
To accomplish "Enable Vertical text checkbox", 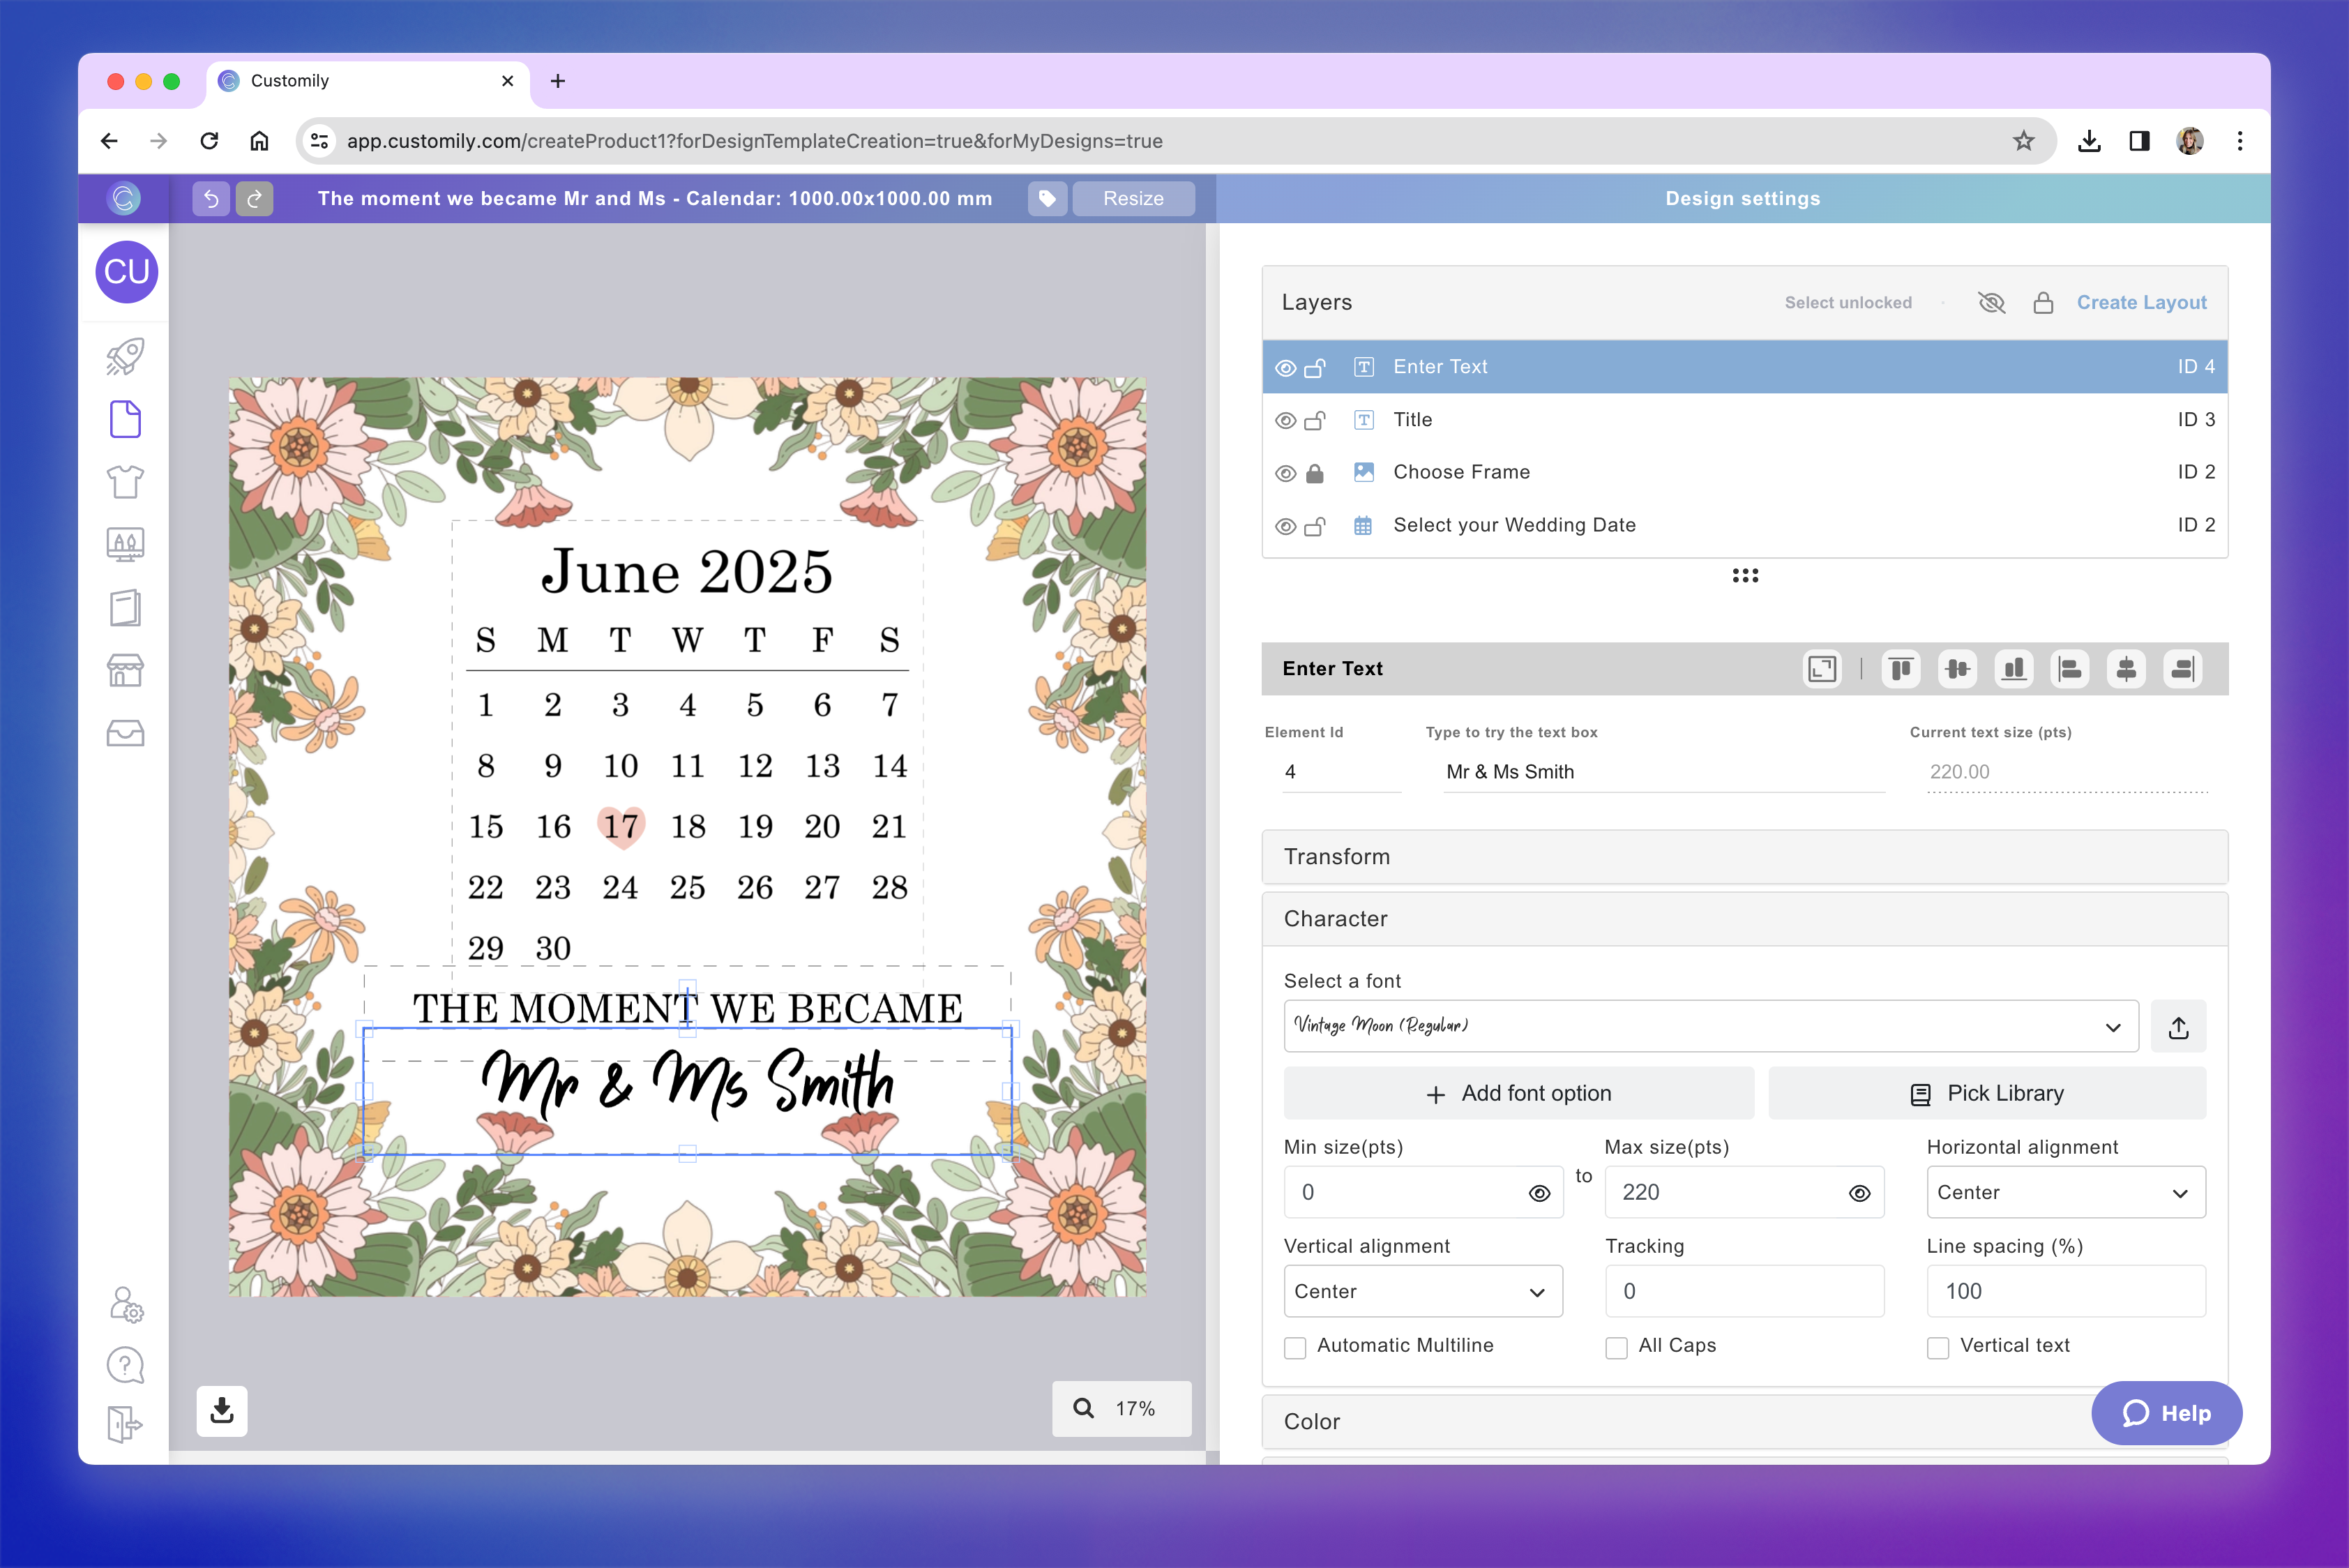I will click(x=1938, y=1347).
